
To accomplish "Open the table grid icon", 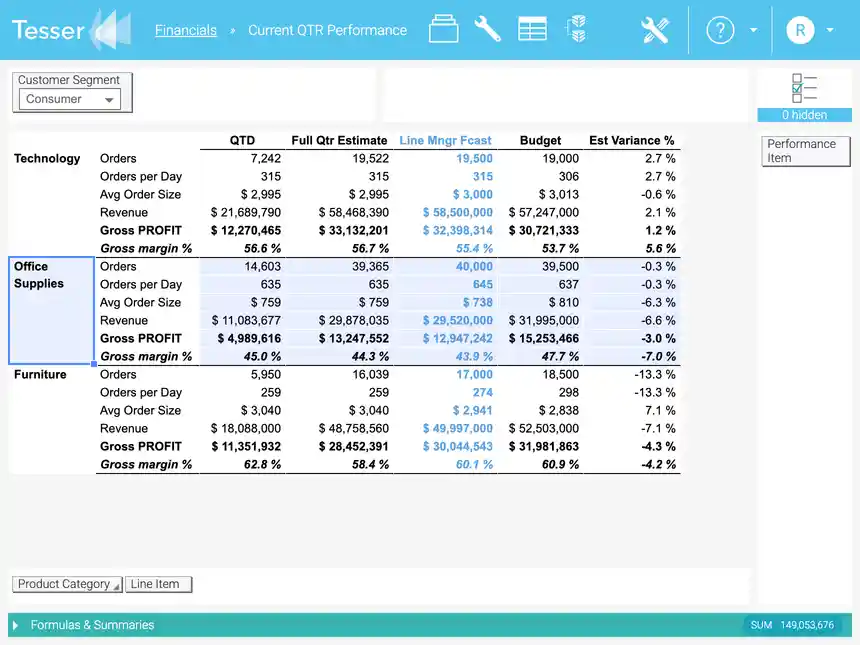I will point(532,29).
